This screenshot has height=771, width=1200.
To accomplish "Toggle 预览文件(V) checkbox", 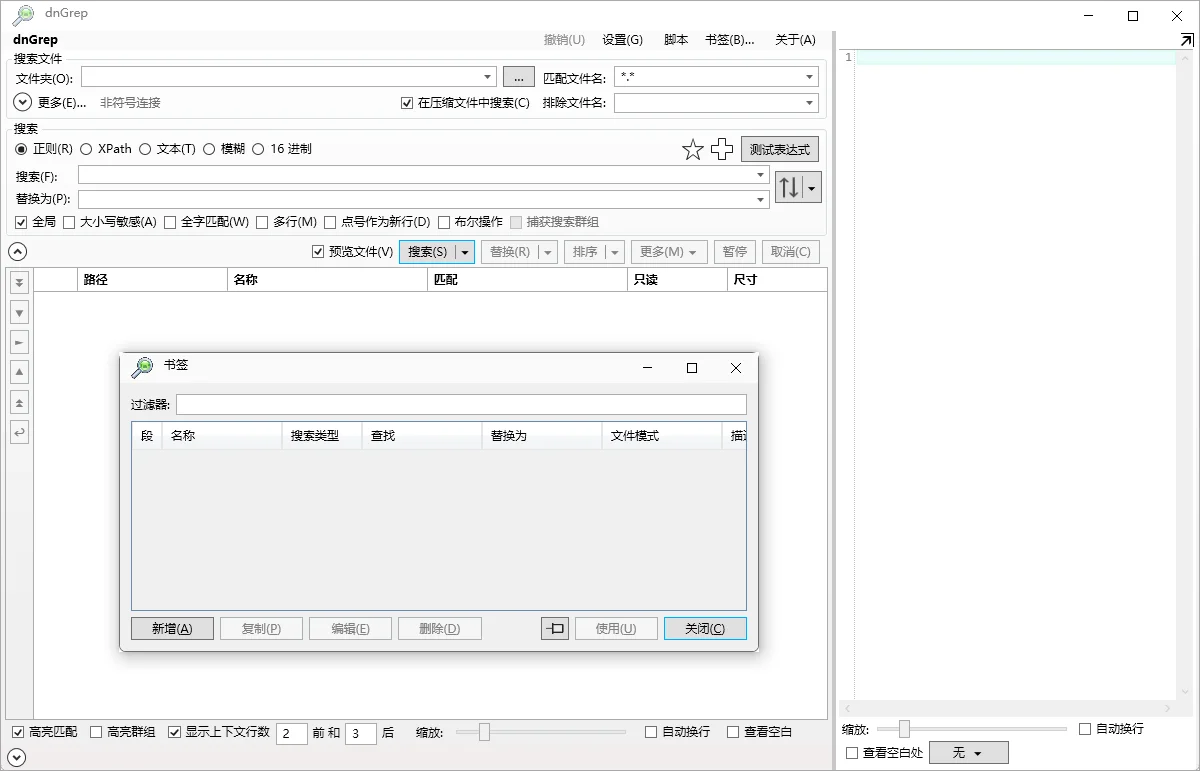I will [x=319, y=252].
